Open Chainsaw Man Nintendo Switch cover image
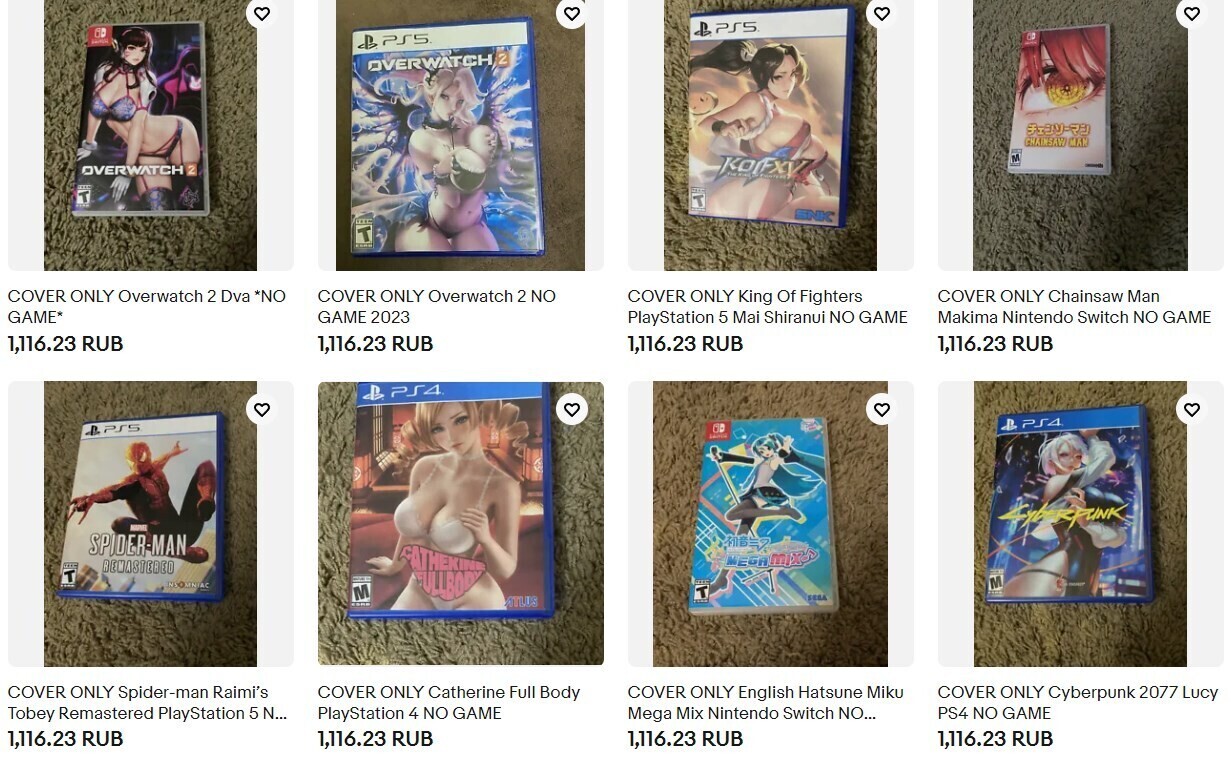 (1081, 135)
